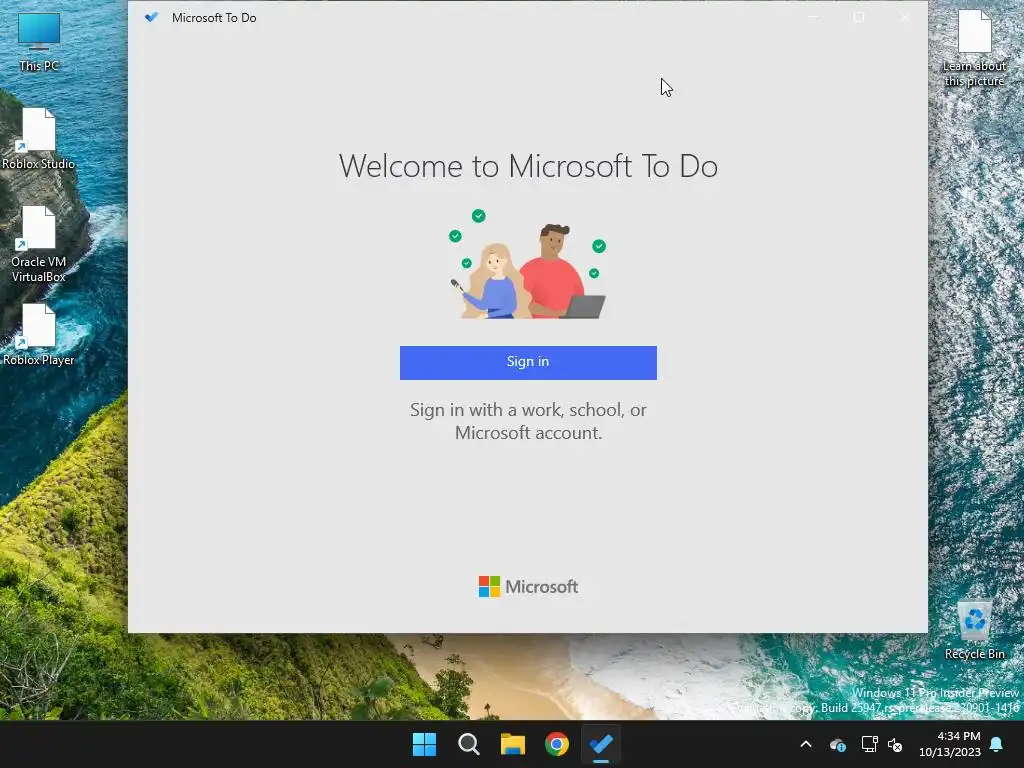Open the clock and date panel
1024x768 pixels.
point(950,744)
